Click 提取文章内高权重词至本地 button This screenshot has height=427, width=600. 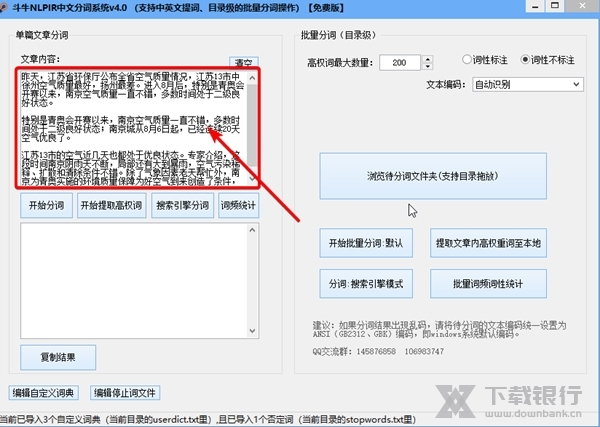click(x=488, y=243)
